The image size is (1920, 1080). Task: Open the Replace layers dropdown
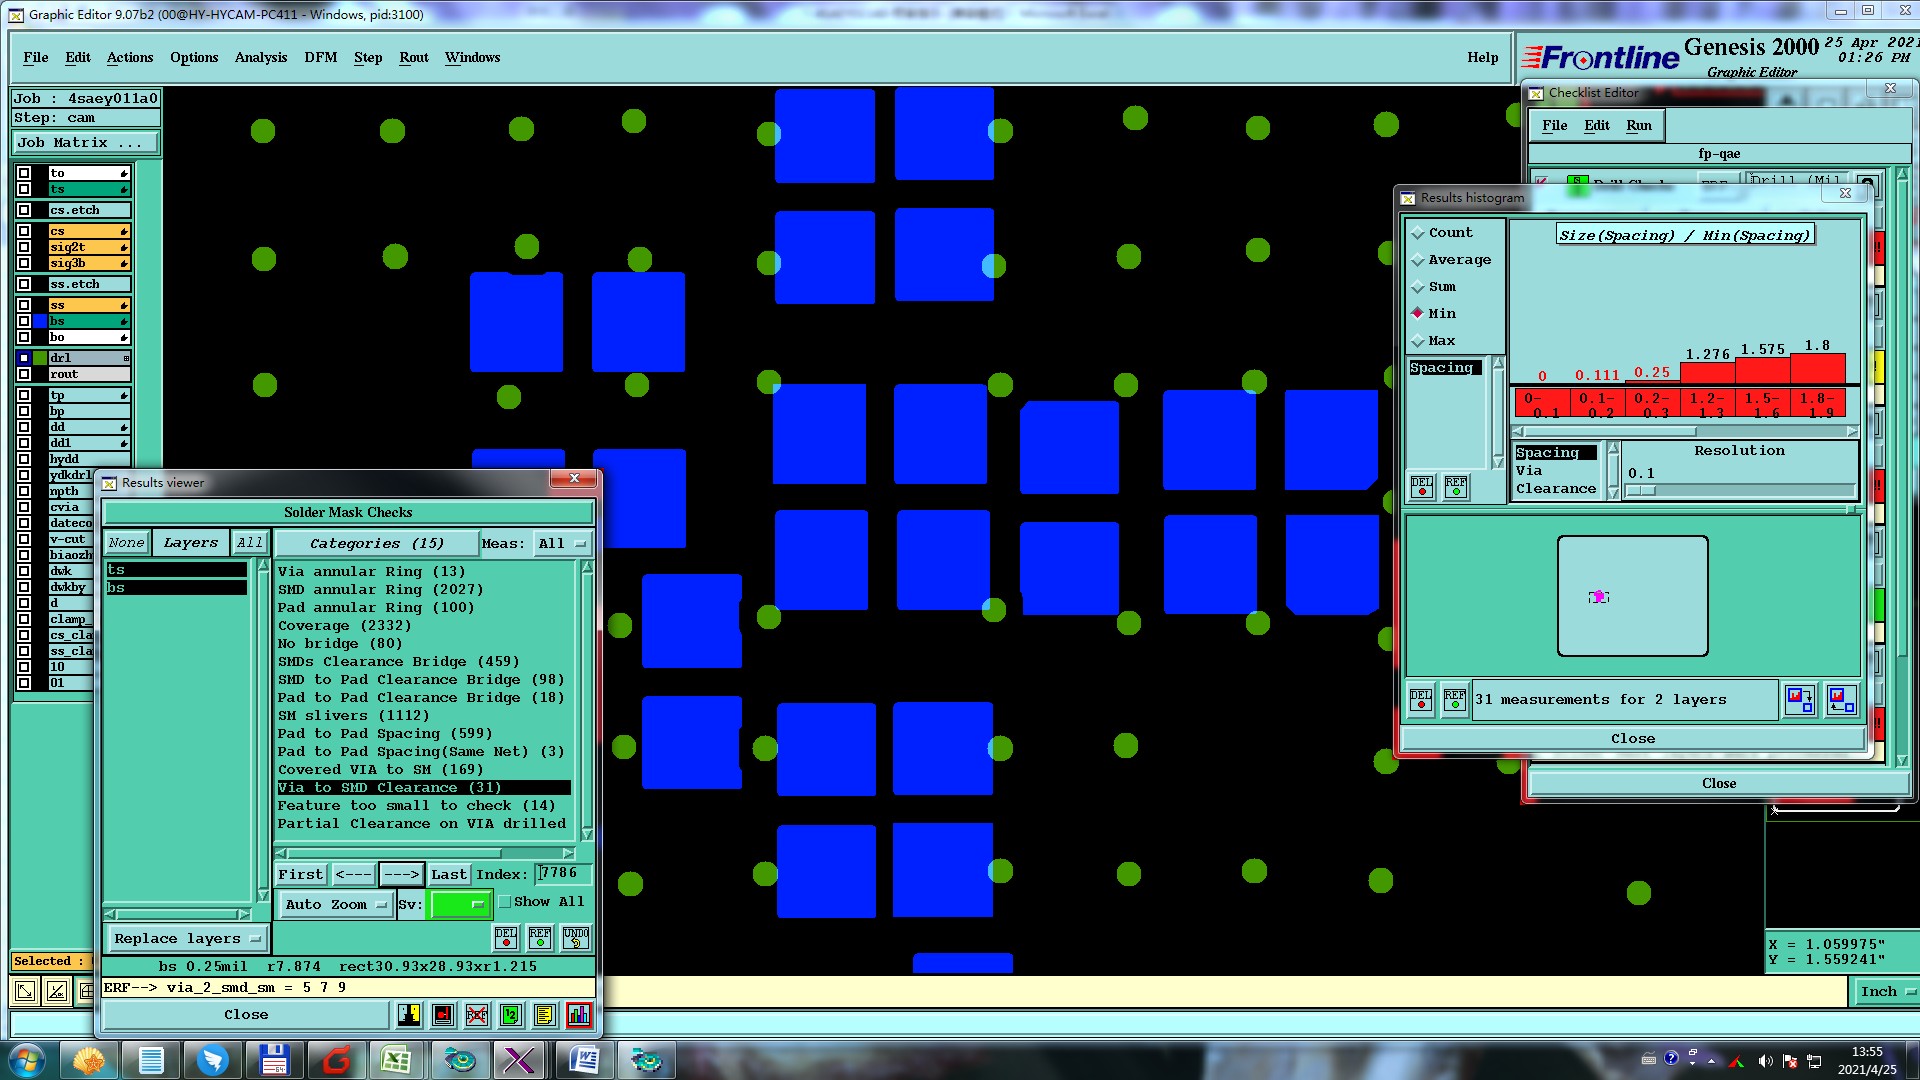pos(187,939)
